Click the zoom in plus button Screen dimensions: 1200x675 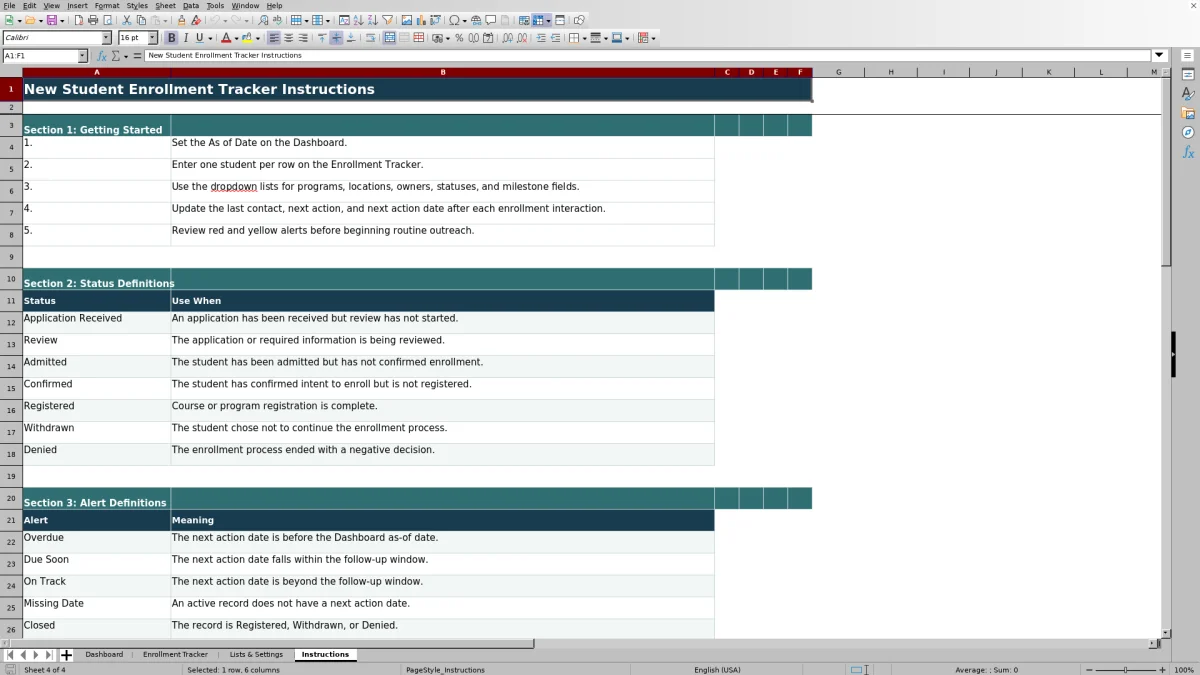1161,670
